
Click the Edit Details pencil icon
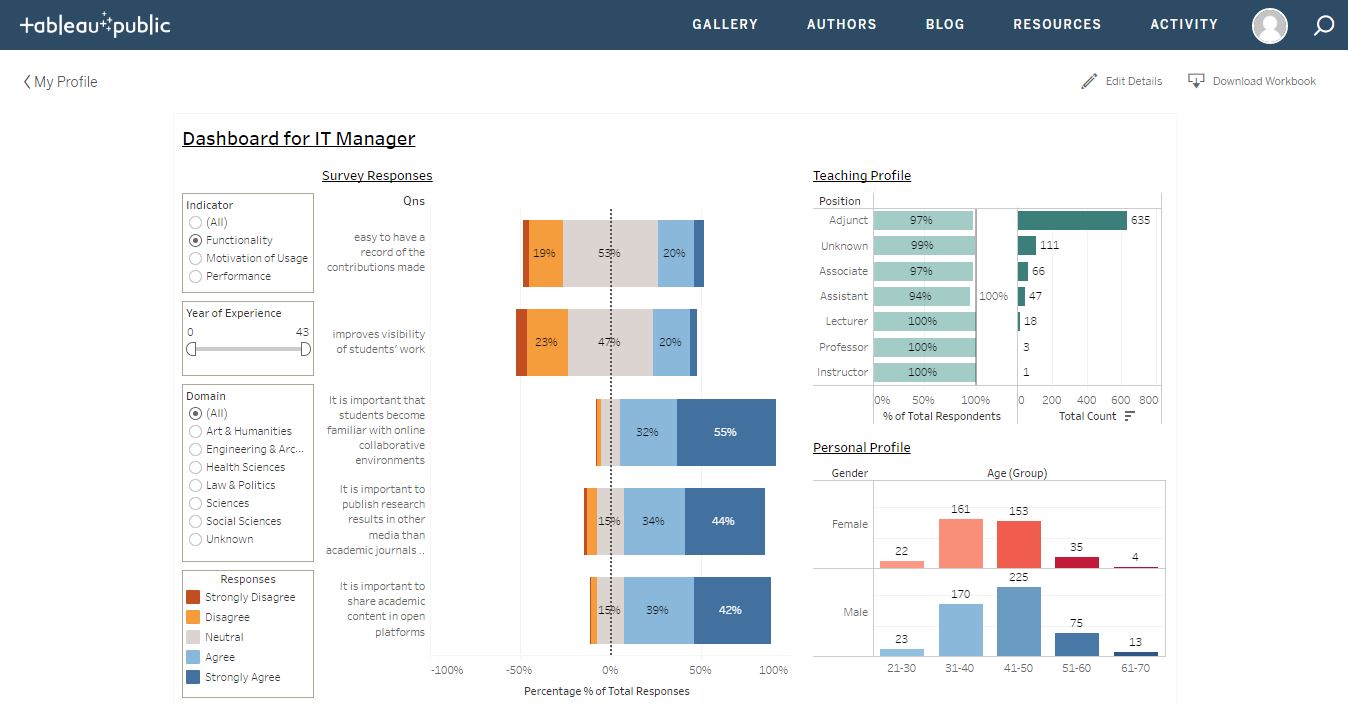[1089, 81]
